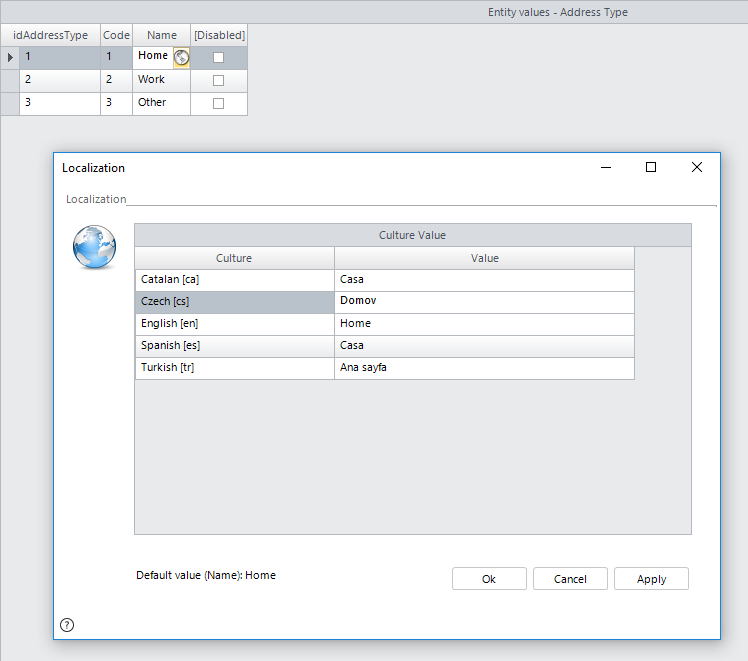Select the English [en] culture row
Viewport: 748px width, 661px height.
coord(235,324)
